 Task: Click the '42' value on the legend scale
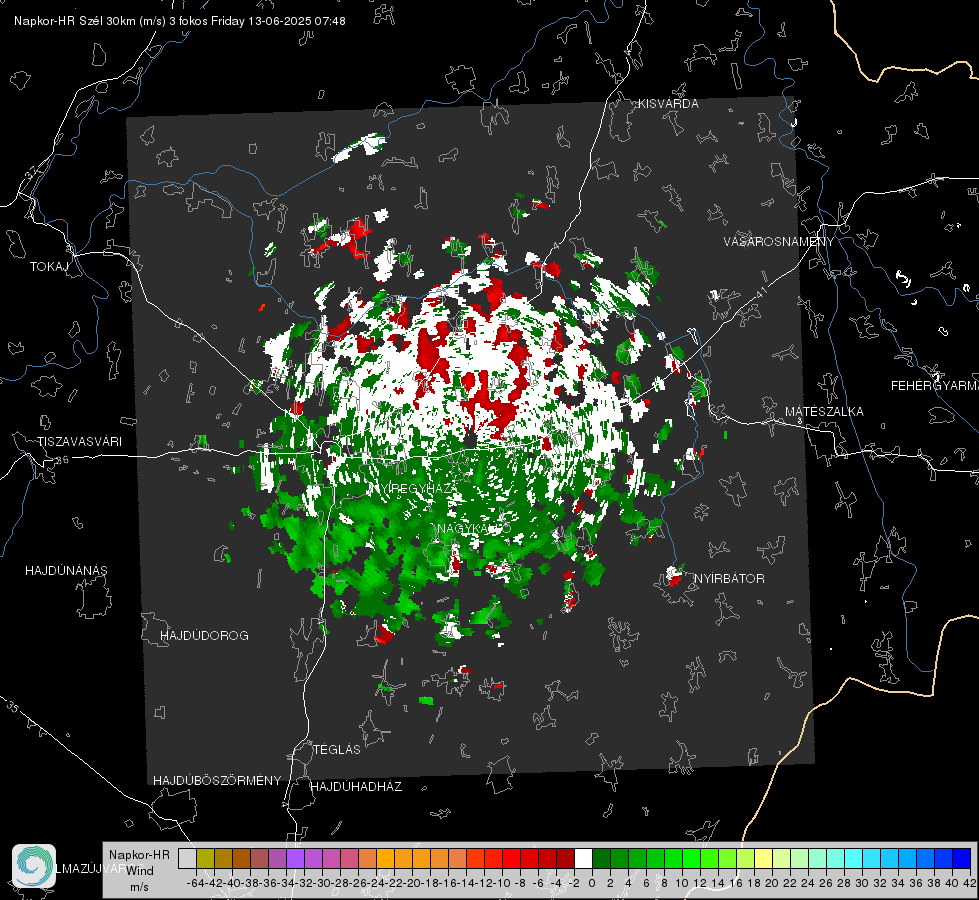pos(970,883)
